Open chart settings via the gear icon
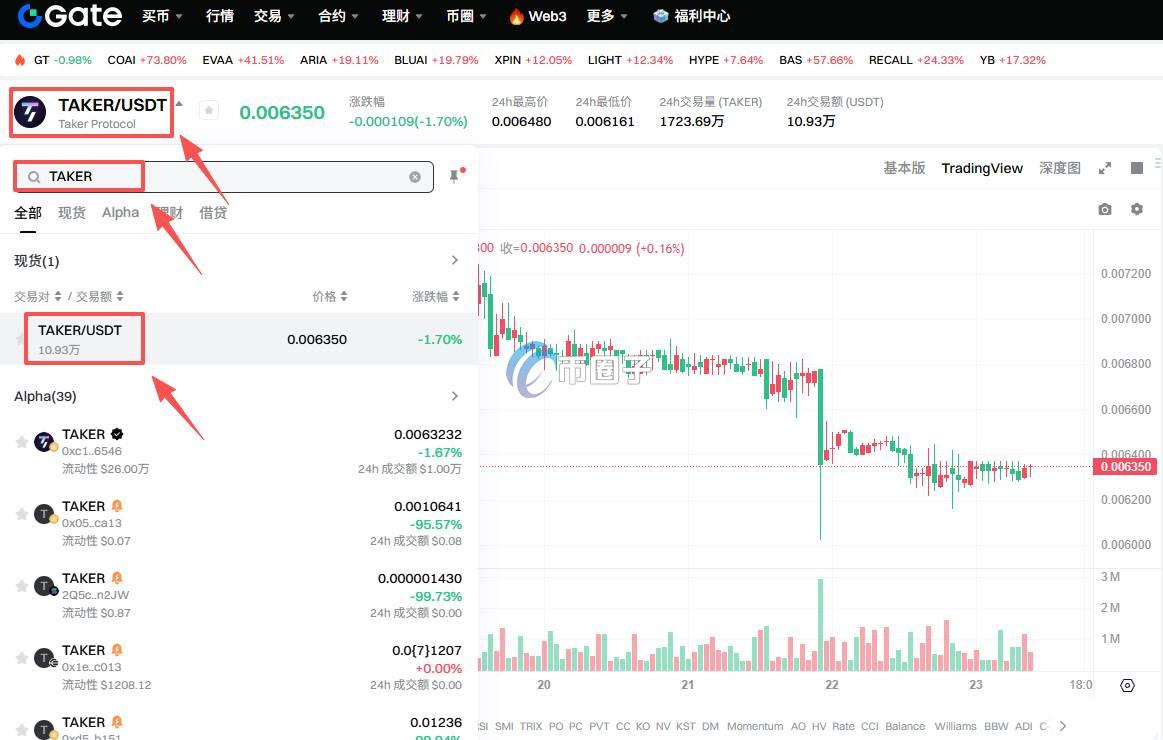The height and width of the screenshot is (740, 1163). tap(1136, 209)
